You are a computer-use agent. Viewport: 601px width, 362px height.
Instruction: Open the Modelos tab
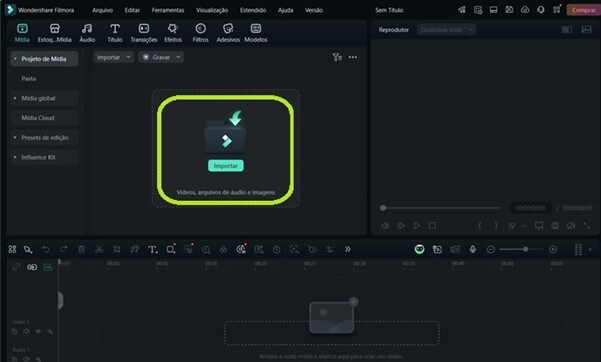(256, 33)
